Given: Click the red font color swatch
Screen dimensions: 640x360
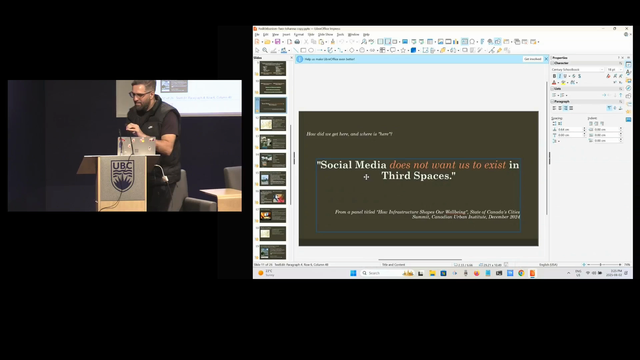Looking at the screenshot, I should click(x=554, y=82).
